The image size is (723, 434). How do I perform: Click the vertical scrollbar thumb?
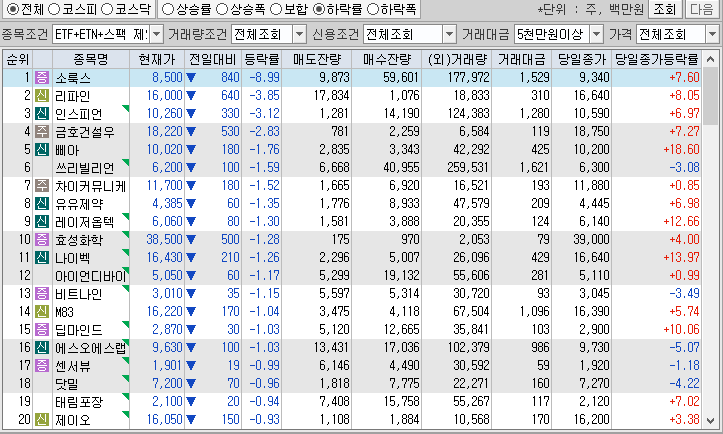point(711,94)
